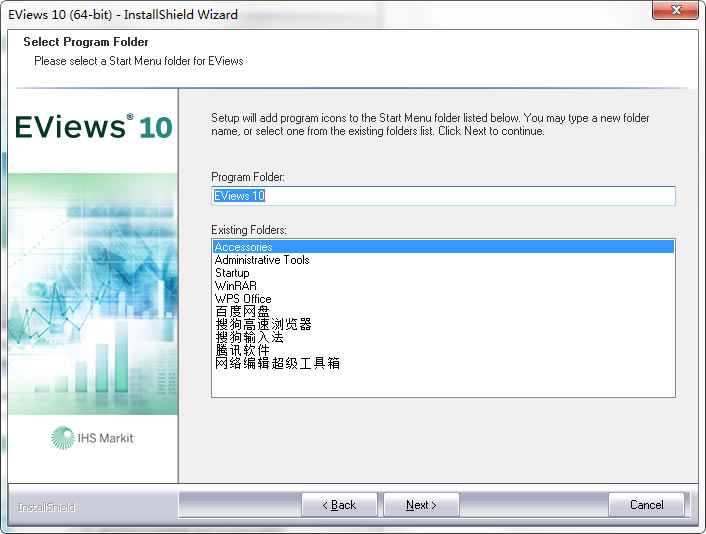
Task: Select the 百度网盘 folder entry
Action: click(x=242, y=312)
